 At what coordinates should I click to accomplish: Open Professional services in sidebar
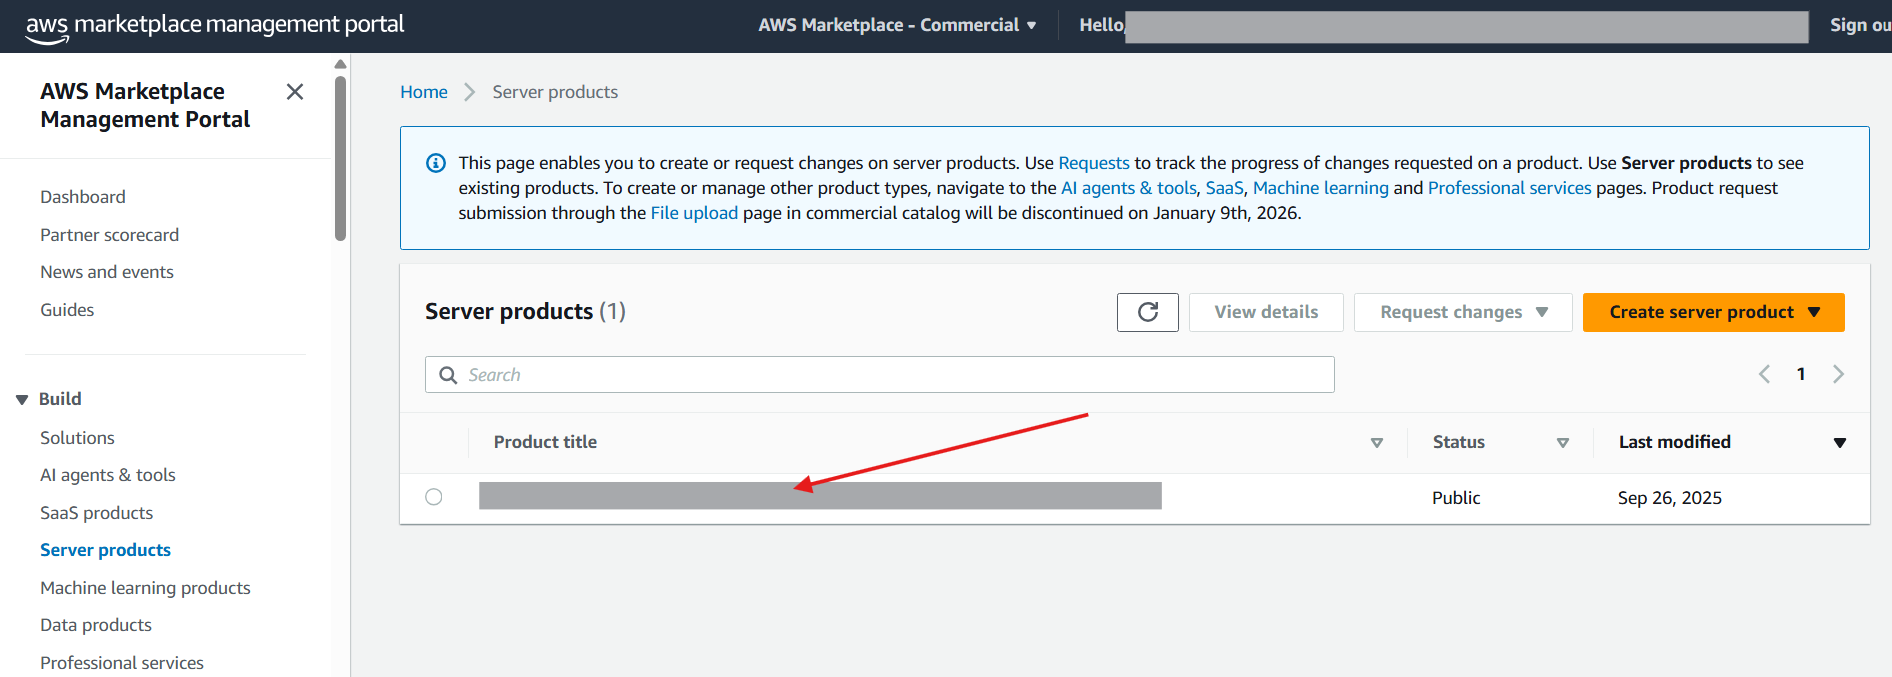tap(122, 663)
